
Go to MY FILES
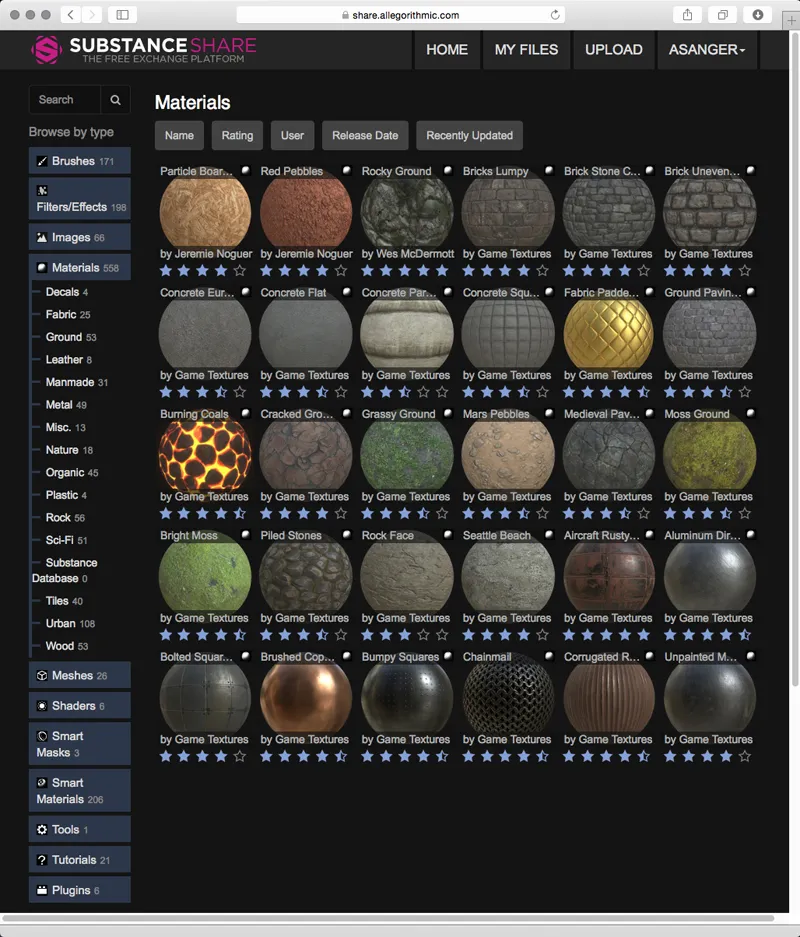coord(526,50)
